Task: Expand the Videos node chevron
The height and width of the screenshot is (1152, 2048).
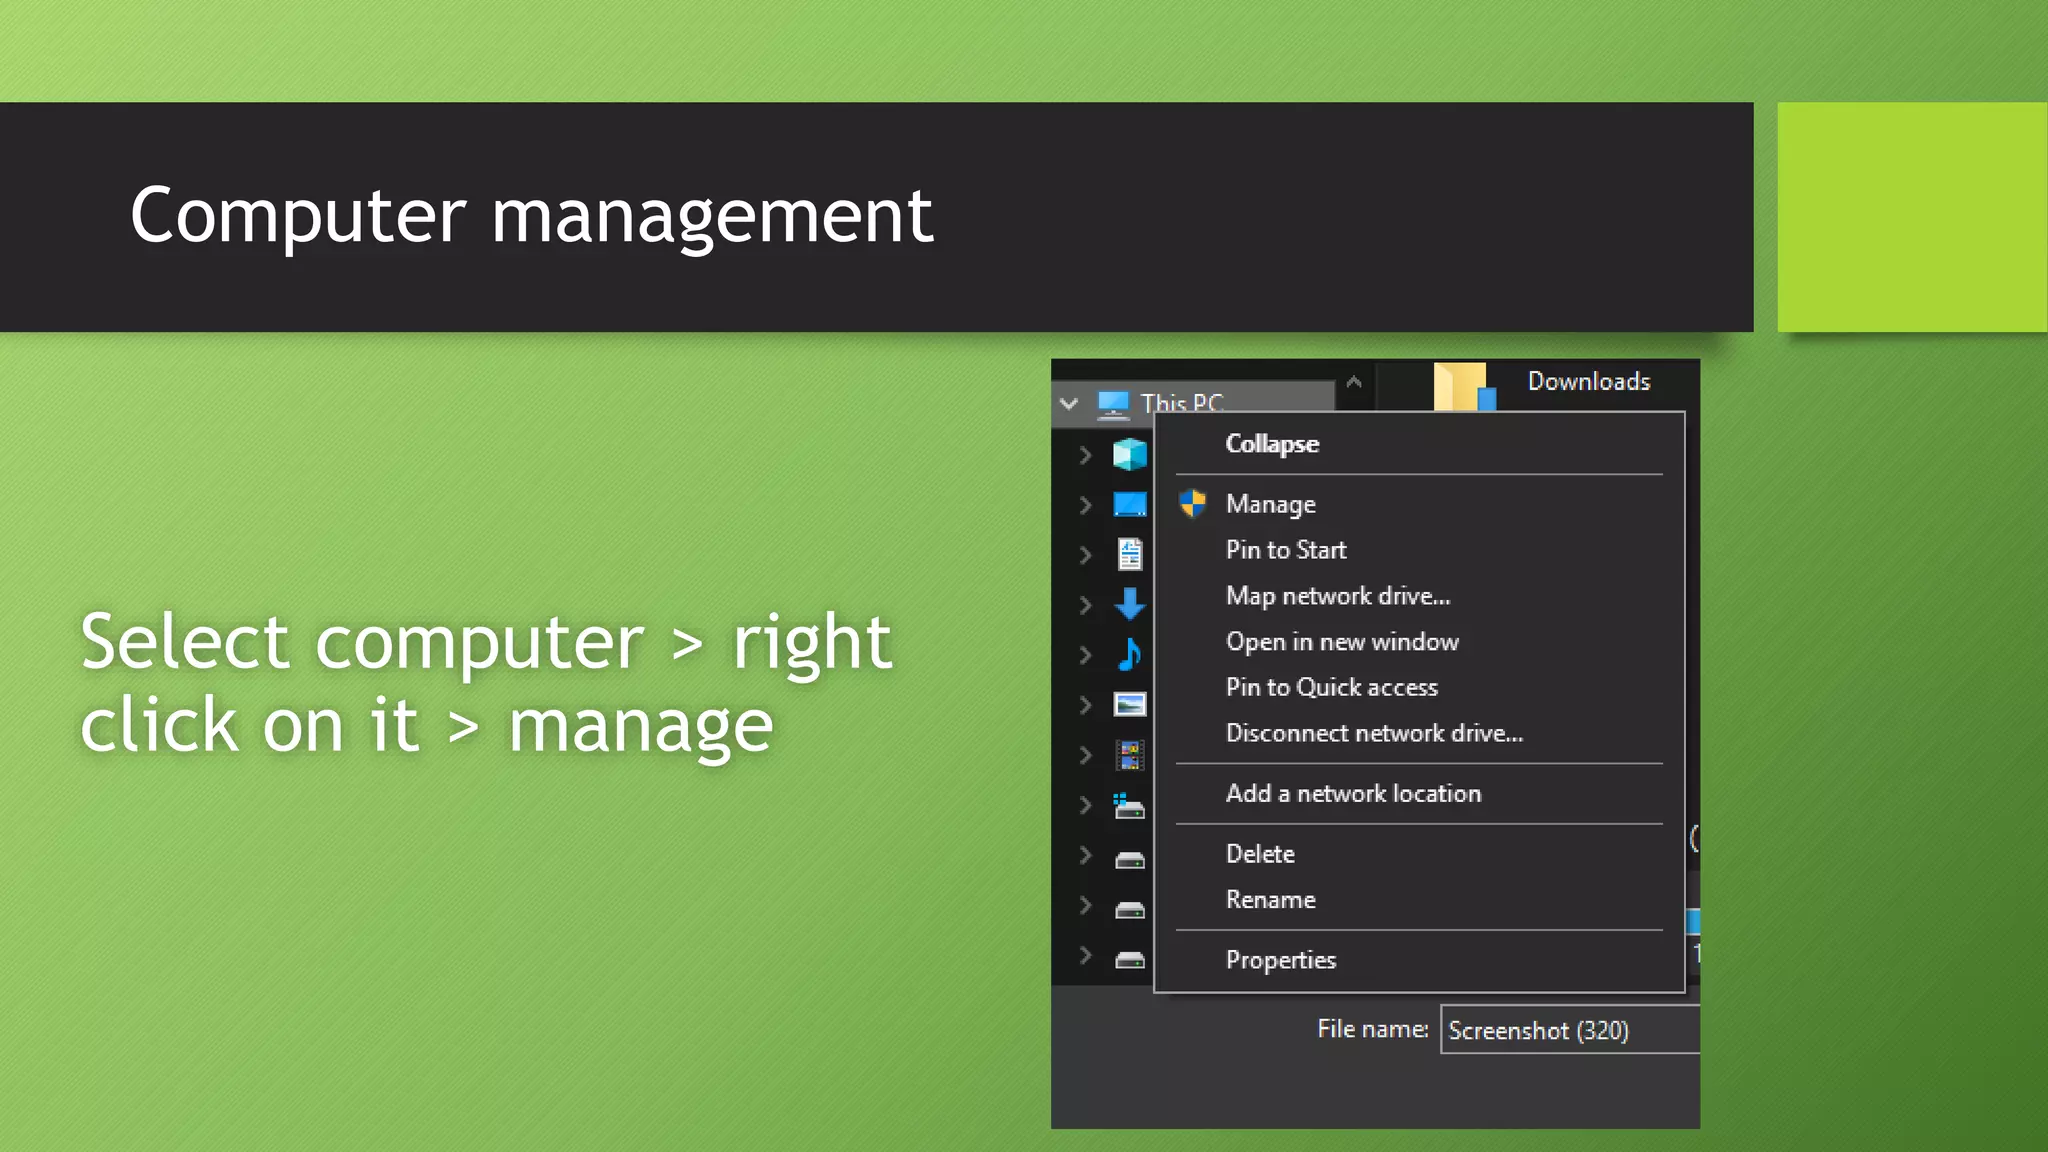Action: [1085, 755]
